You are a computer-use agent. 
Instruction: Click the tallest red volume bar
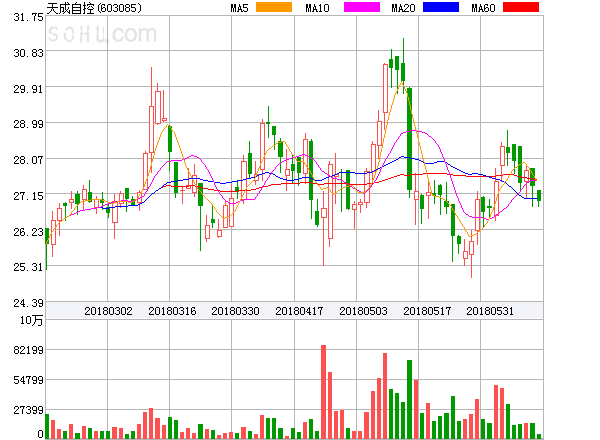click(x=323, y=392)
